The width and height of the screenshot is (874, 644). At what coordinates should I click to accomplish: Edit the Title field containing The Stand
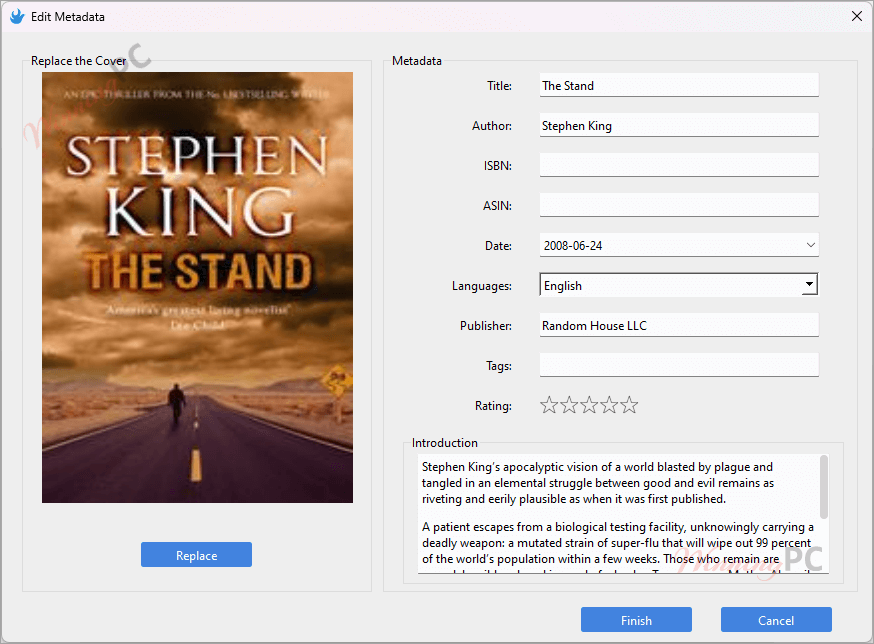pos(679,85)
